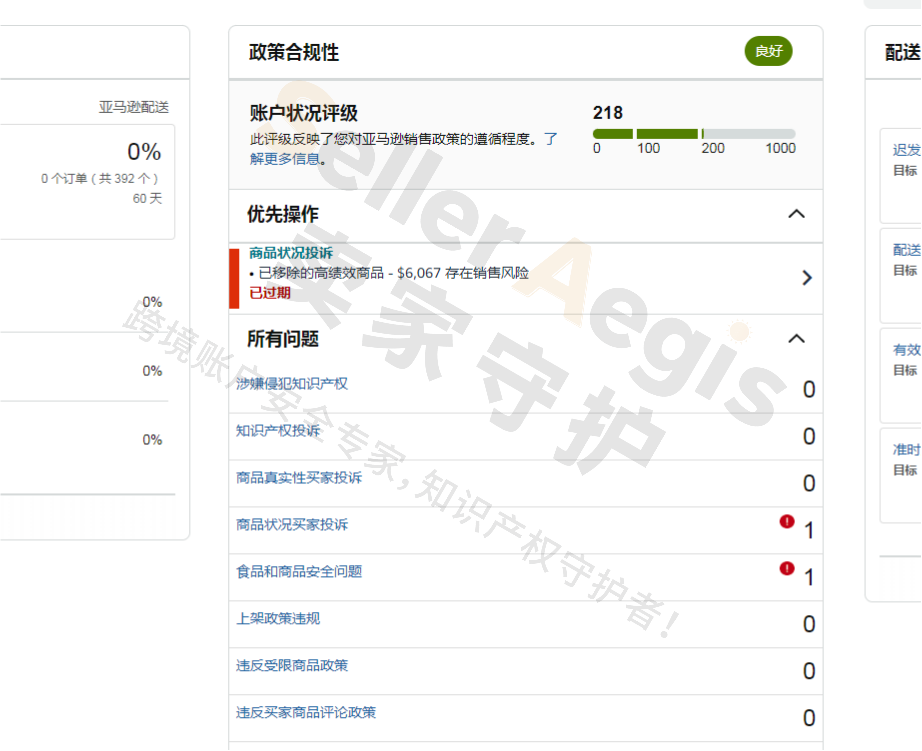Open 上架政策违规 link
The width and height of the screenshot is (922, 751).
pos(278,619)
